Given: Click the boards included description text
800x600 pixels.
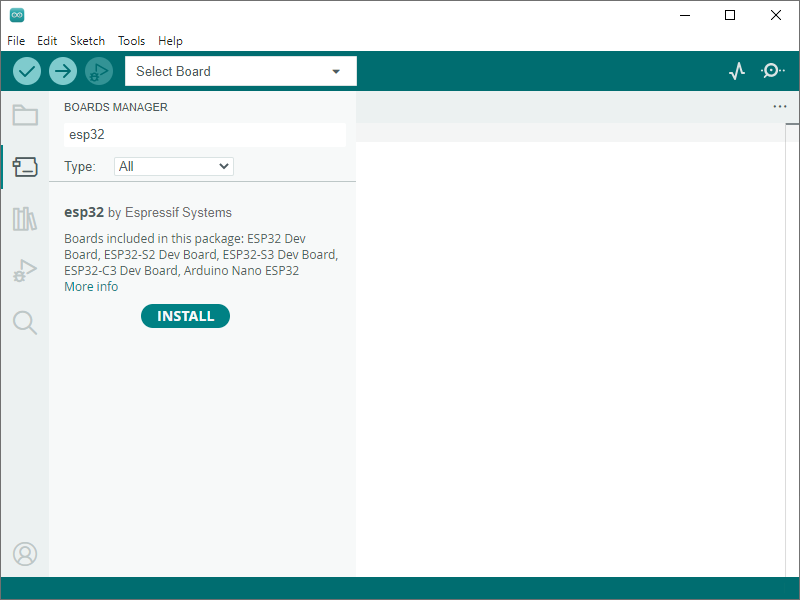Looking at the screenshot, I should [201, 255].
